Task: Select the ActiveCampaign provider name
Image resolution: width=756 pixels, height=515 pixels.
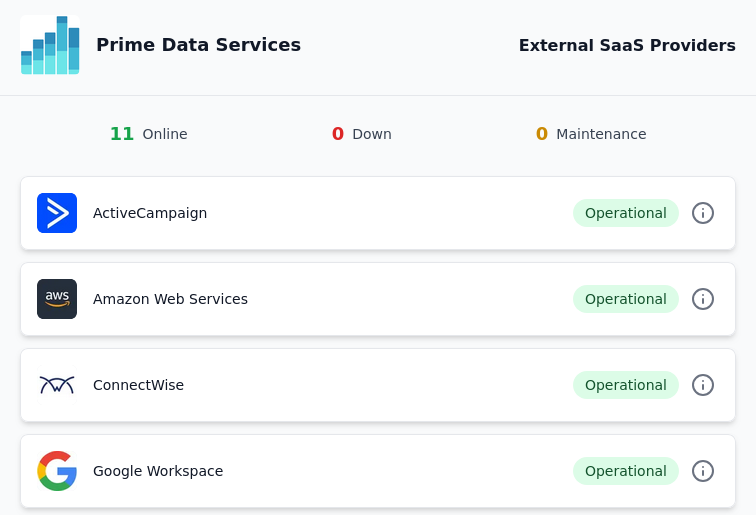Action: point(150,213)
